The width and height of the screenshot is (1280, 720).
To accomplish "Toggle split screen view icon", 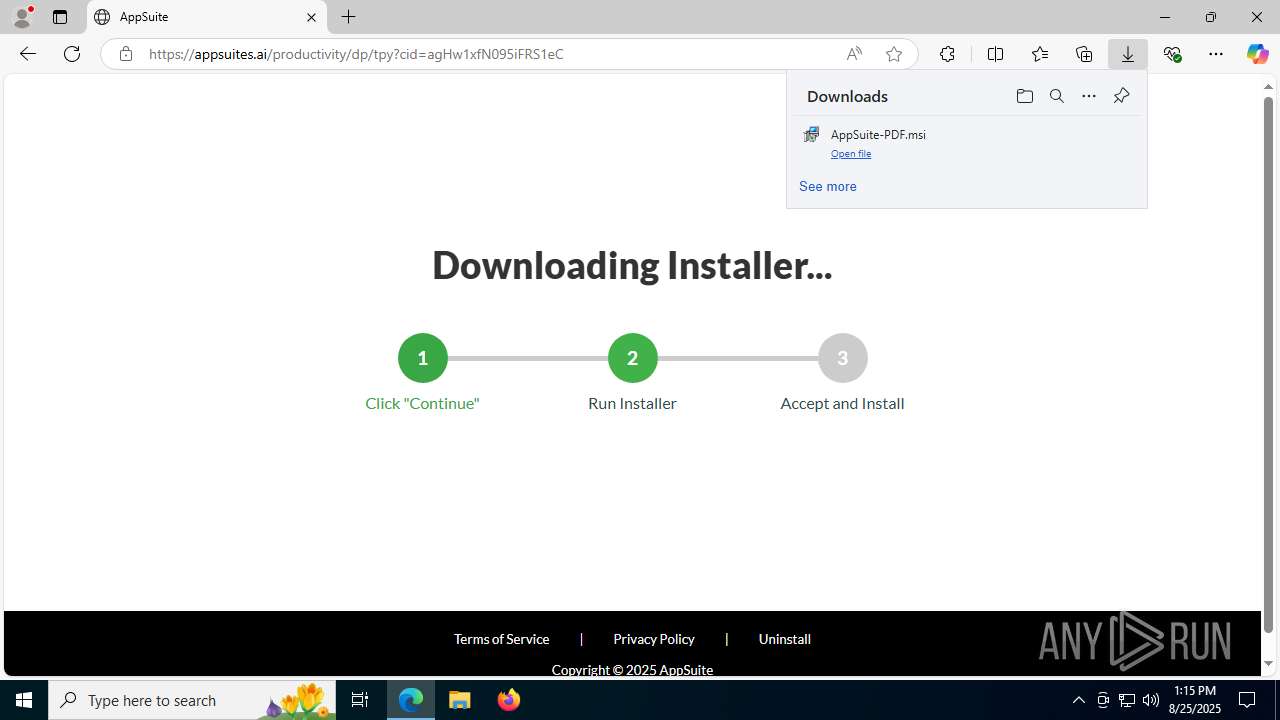I will point(995,54).
